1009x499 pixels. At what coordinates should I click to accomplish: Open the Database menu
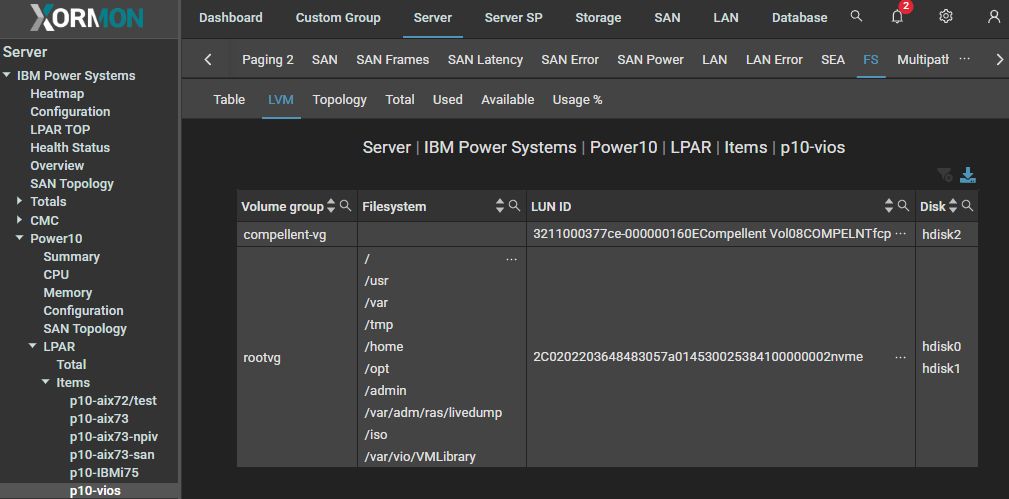coord(799,18)
